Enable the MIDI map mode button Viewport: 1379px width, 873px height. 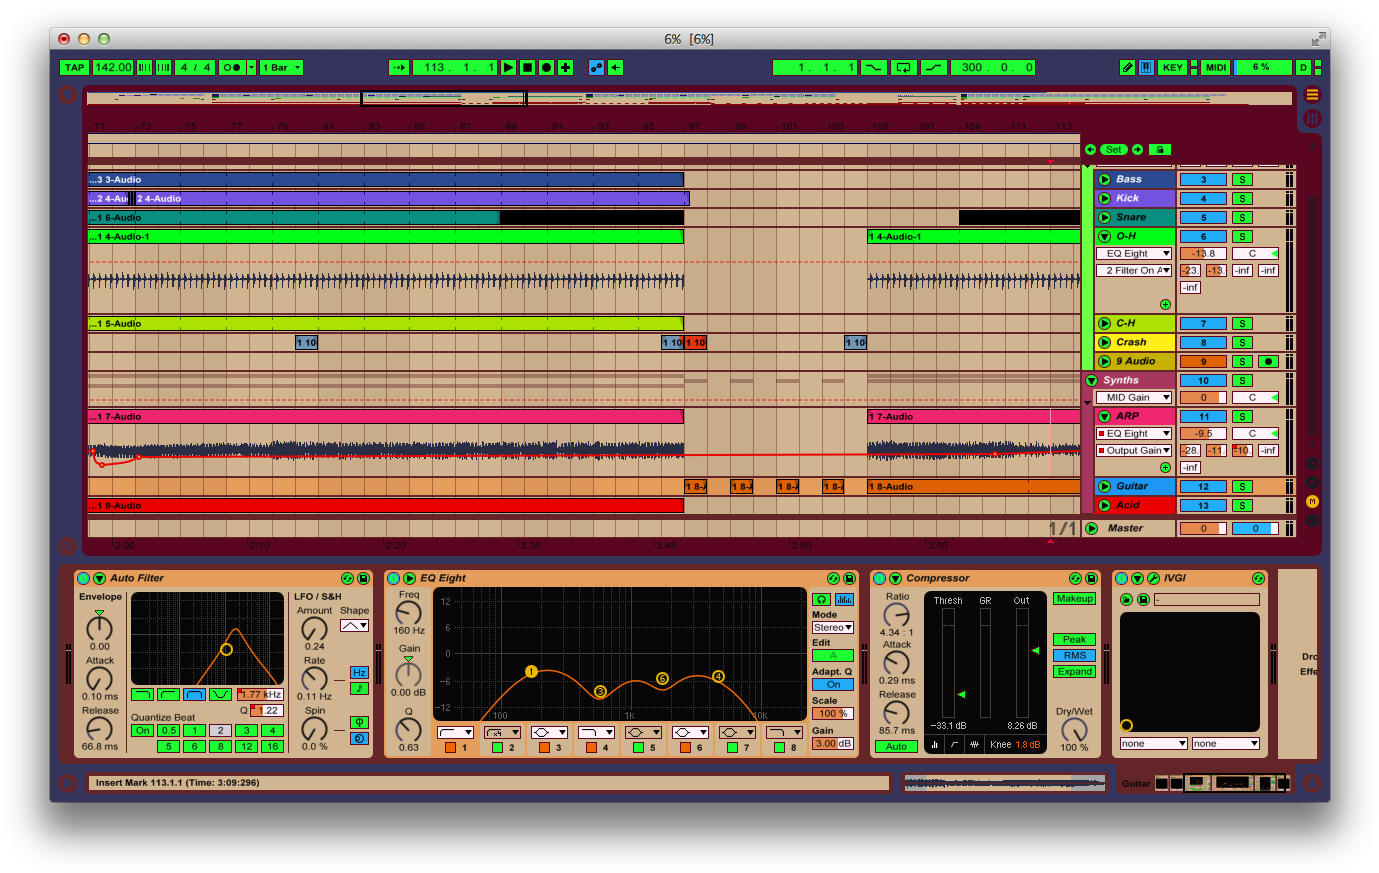1216,68
